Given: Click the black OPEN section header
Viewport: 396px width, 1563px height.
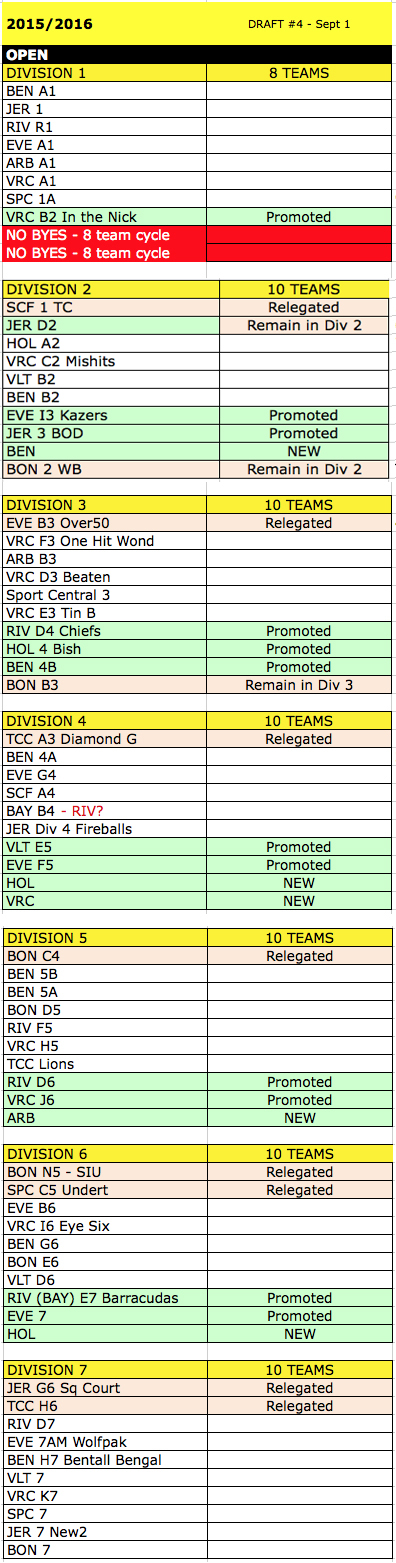Looking at the screenshot, I should (x=197, y=56).
